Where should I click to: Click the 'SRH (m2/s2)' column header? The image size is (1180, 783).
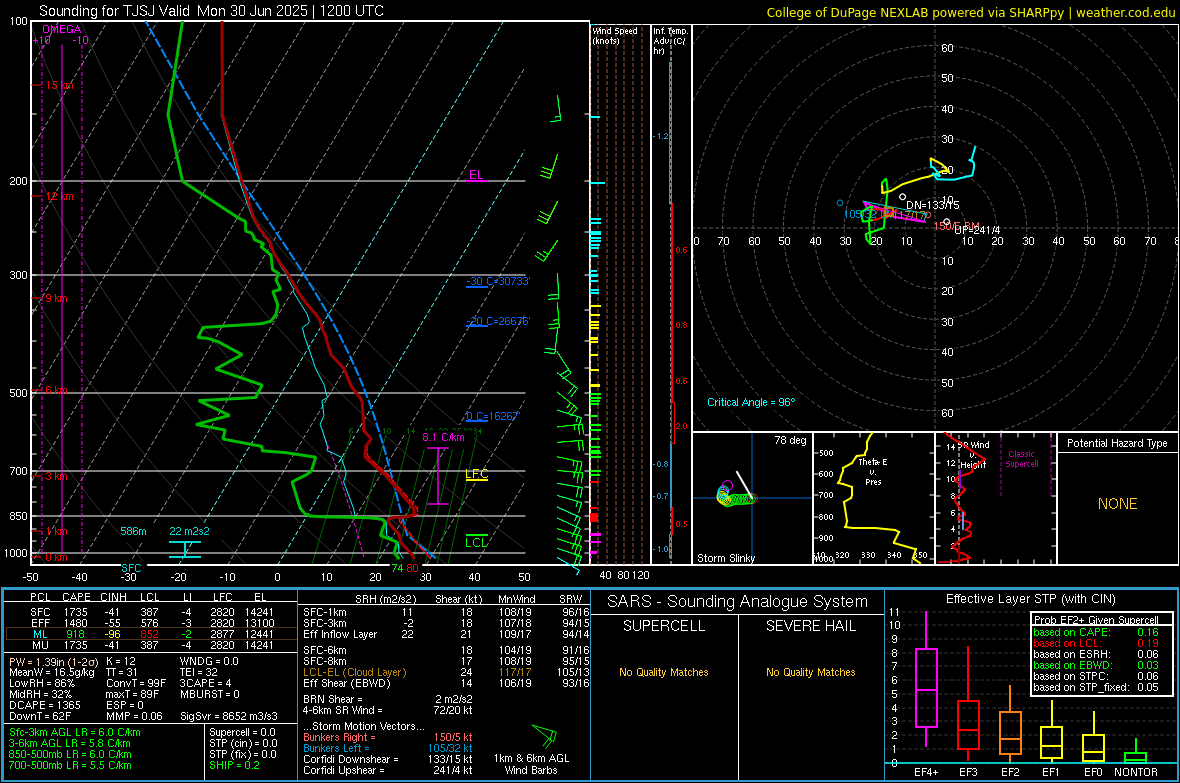tap(386, 599)
